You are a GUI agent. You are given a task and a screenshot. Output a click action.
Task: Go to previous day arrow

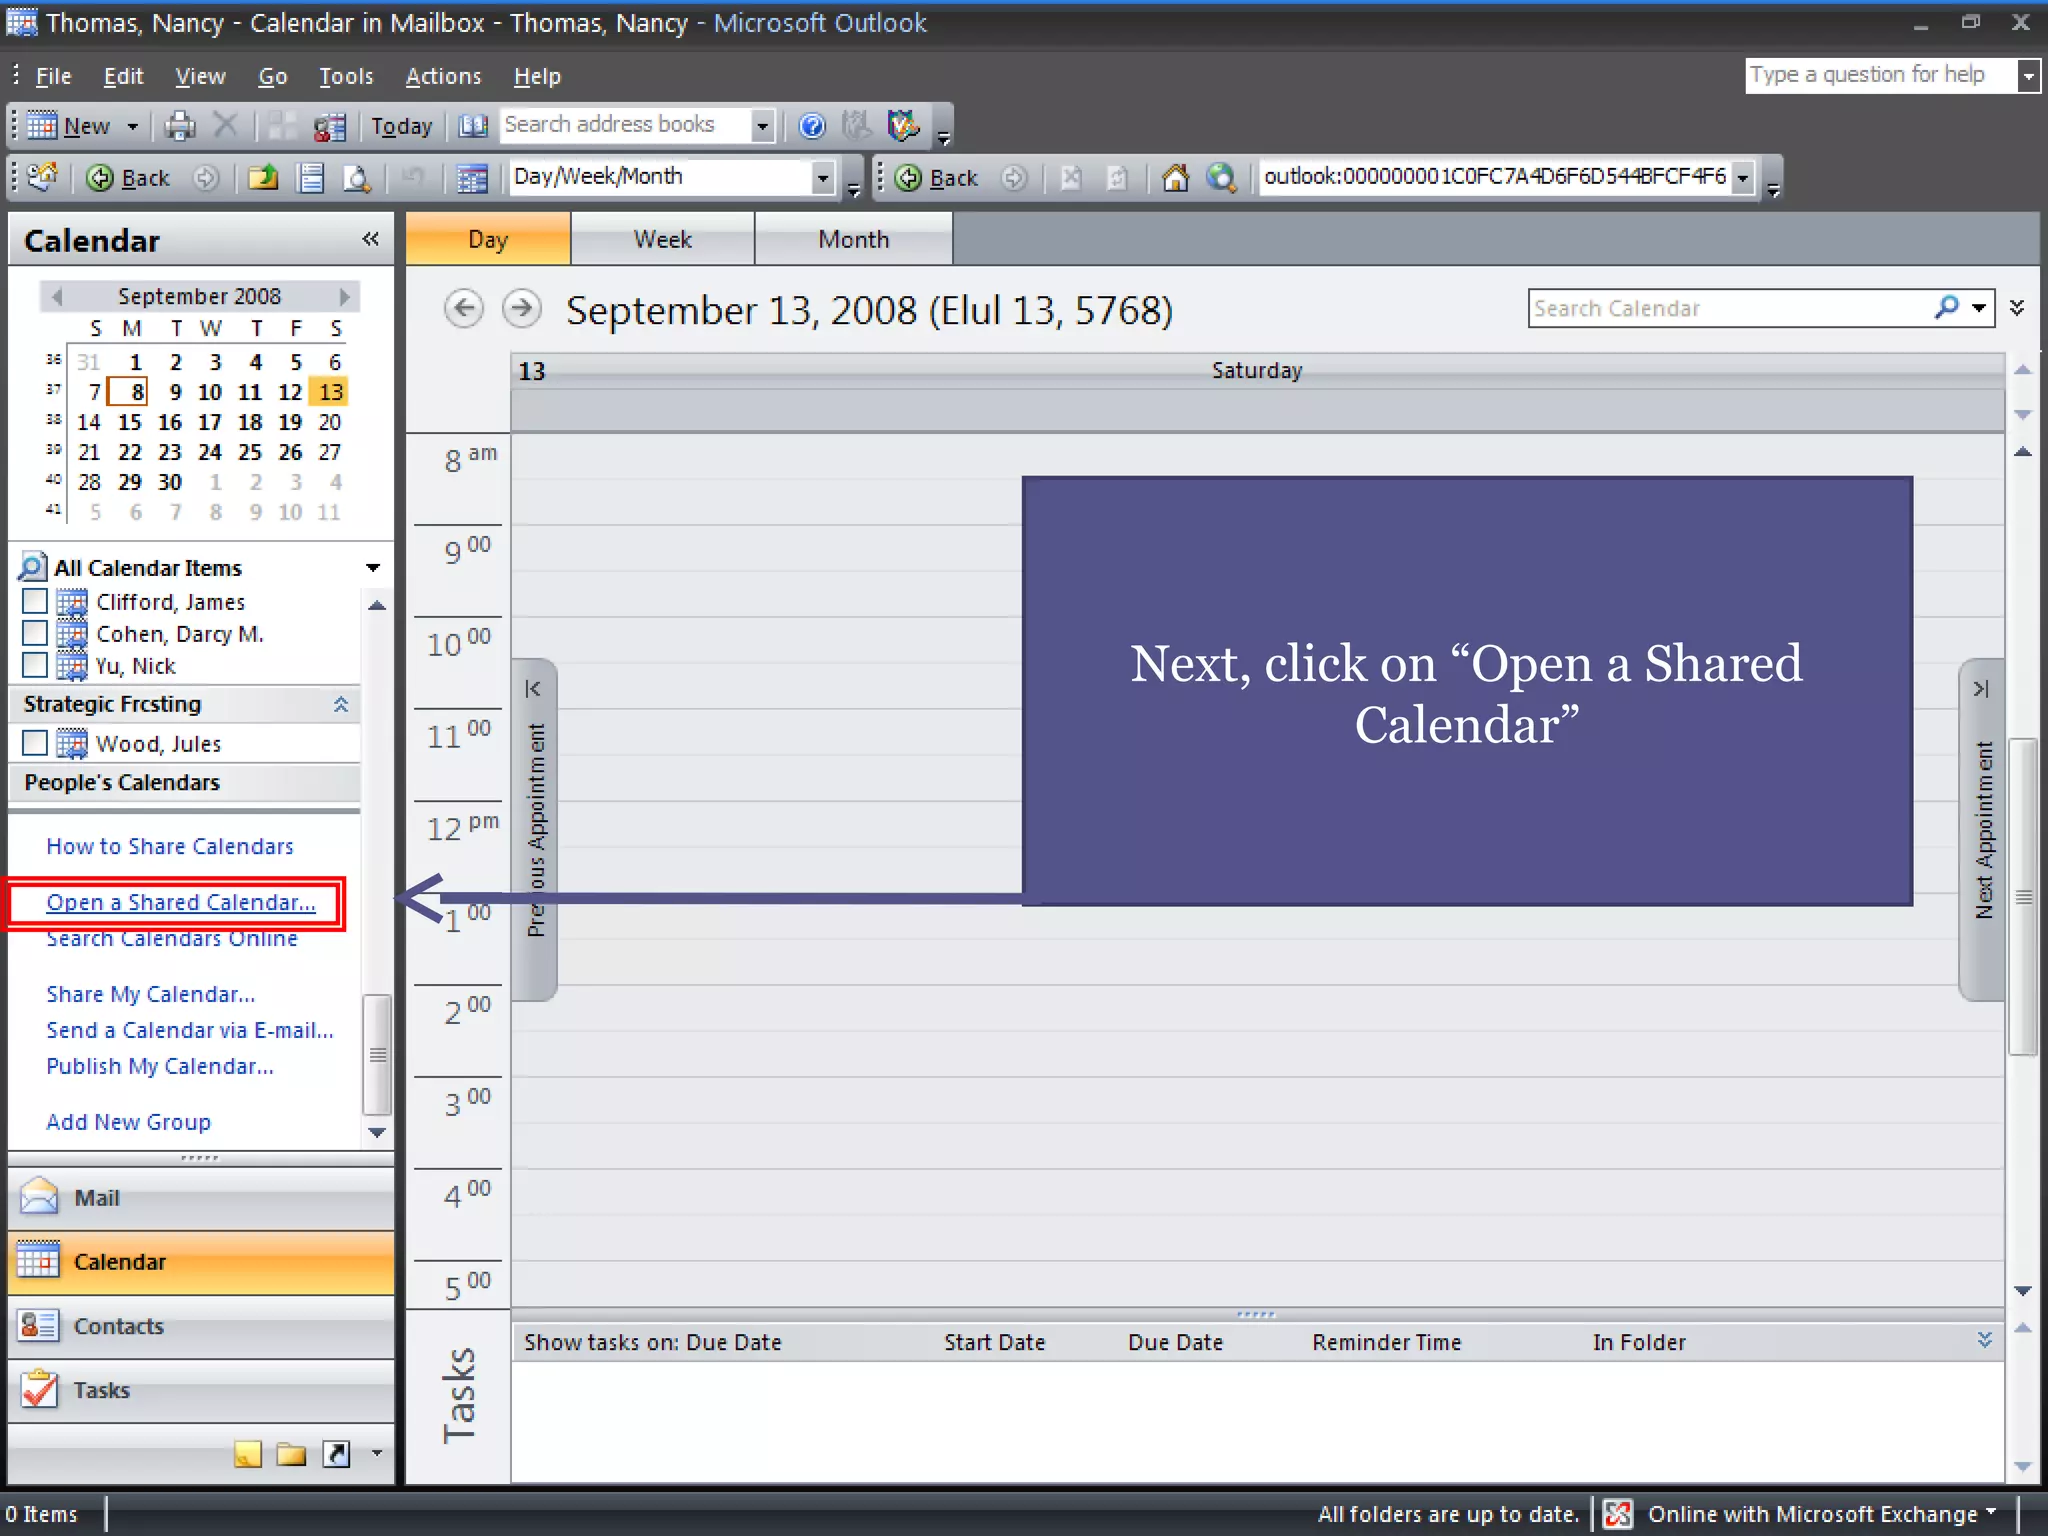pos(463,309)
